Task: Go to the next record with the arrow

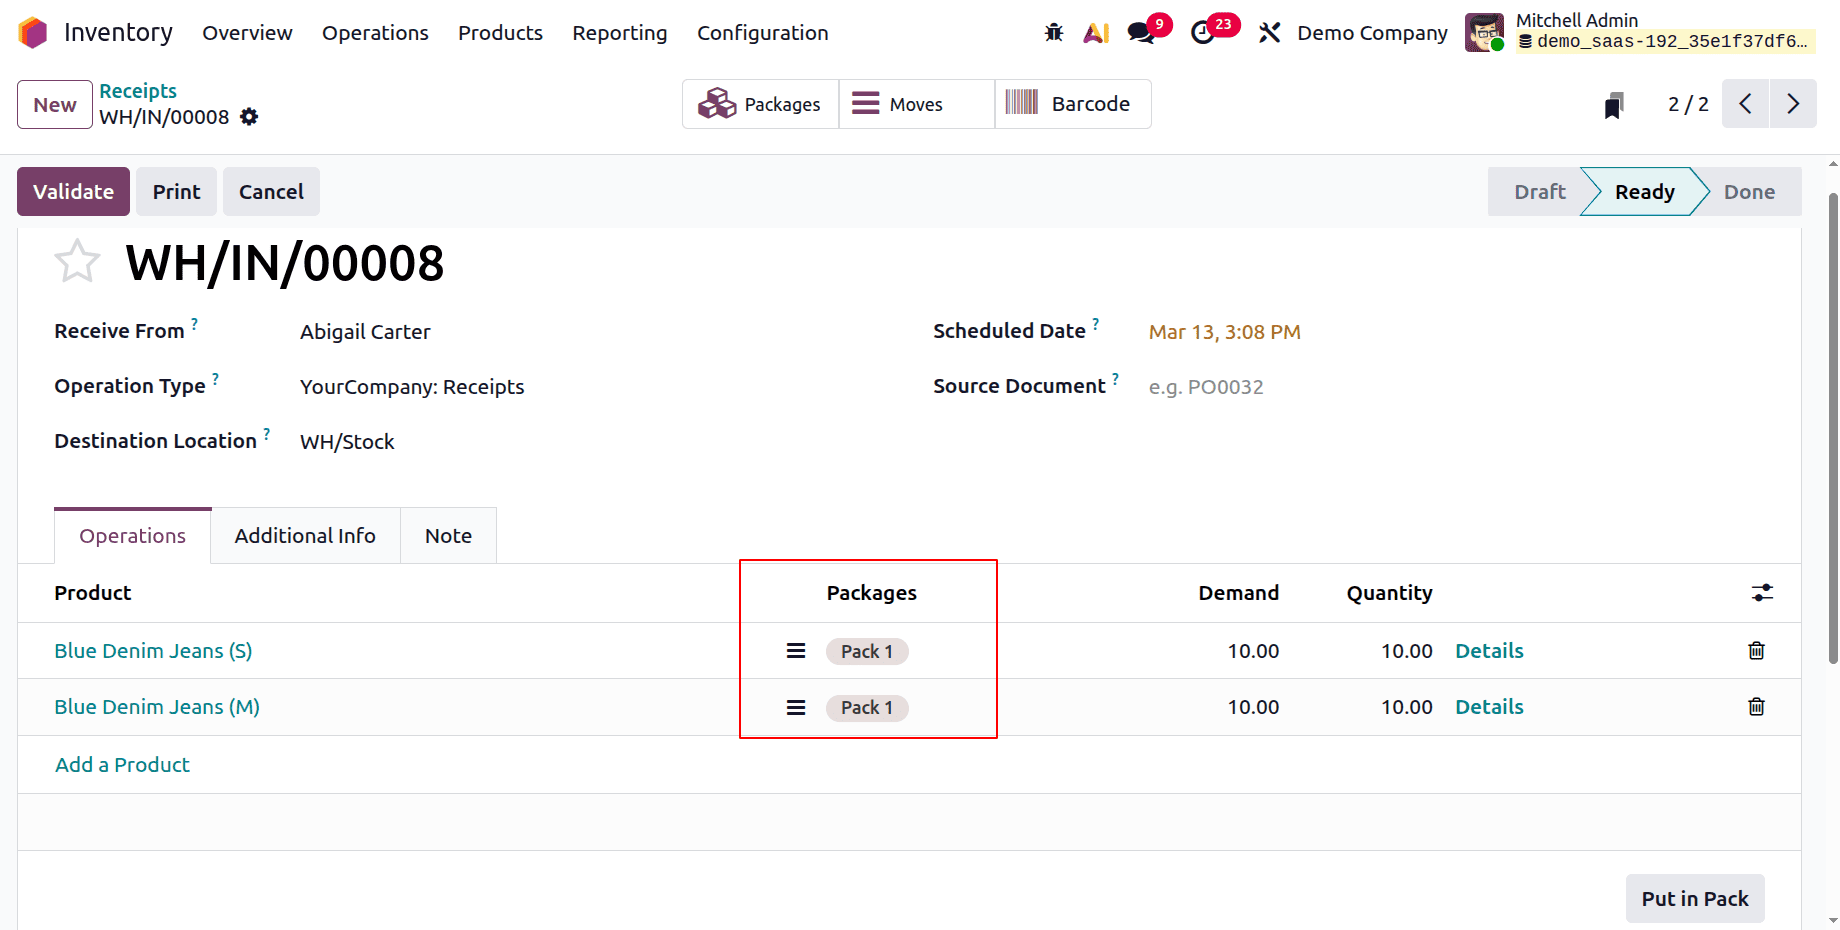Action: [x=1793, y=103]
